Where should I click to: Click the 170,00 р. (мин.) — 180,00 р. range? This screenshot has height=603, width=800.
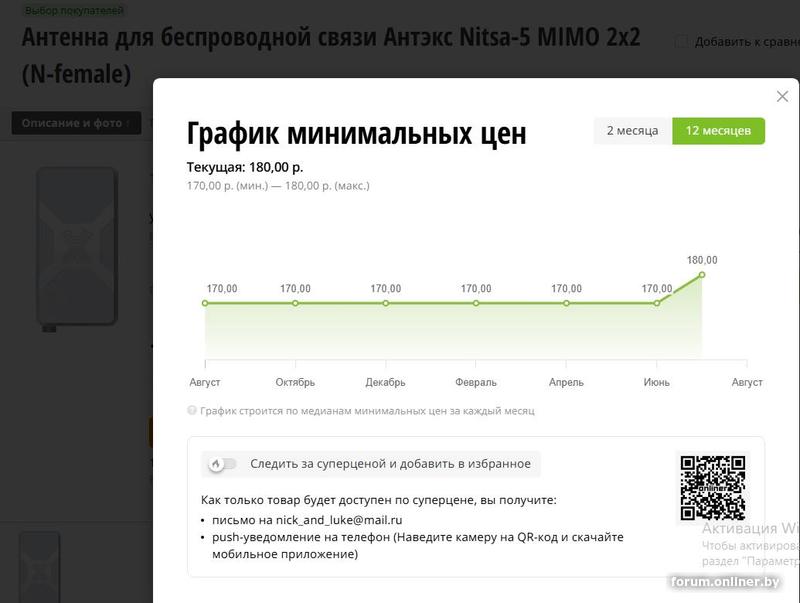pos(278,186)
